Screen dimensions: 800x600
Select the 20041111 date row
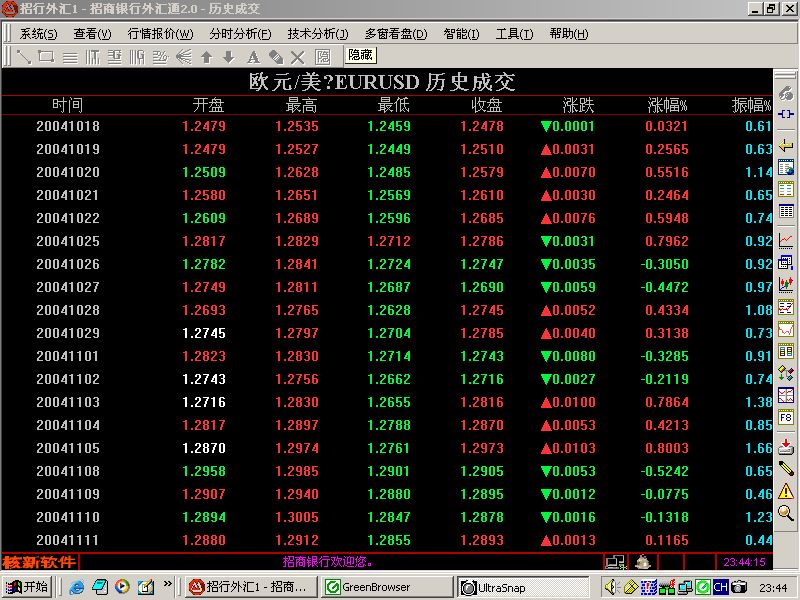point(386,540)
